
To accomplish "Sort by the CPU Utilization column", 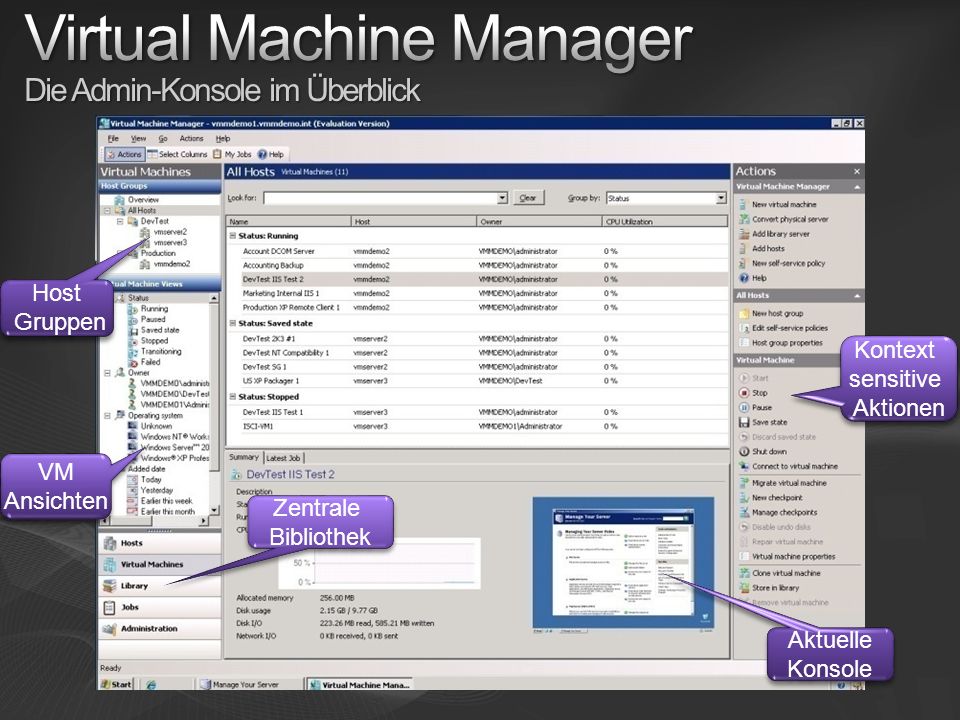I will pos(665,222).
